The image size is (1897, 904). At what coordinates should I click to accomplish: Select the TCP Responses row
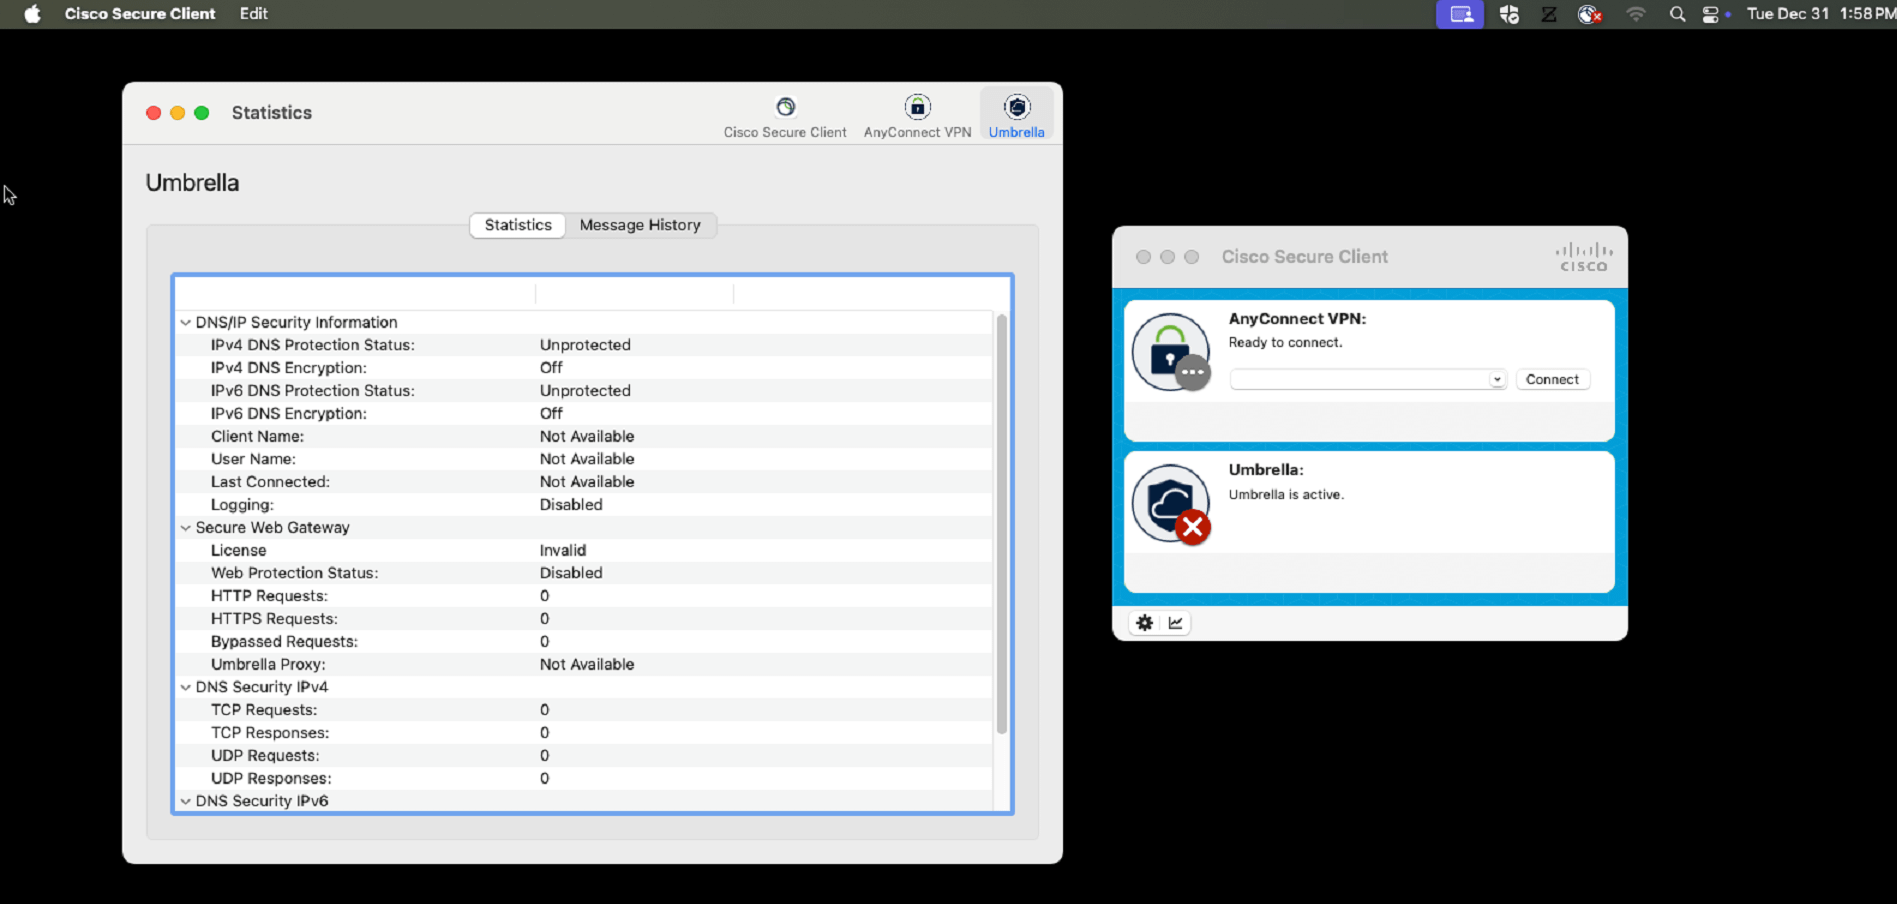pyautogui.click(x=584, y=733)
